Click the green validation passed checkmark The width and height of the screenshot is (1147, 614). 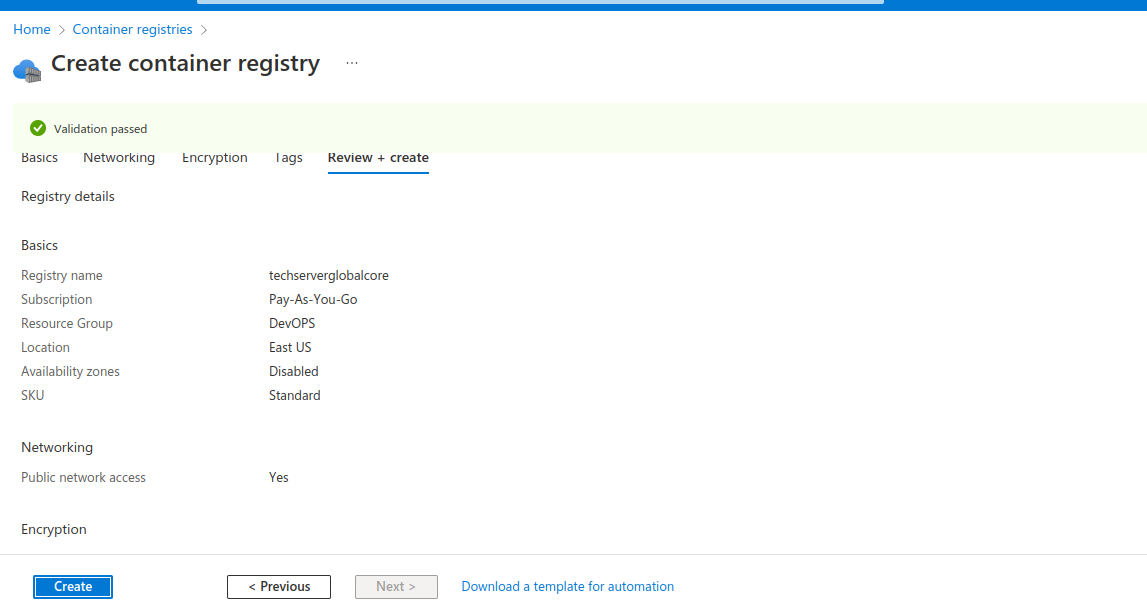tap(38, 129)
